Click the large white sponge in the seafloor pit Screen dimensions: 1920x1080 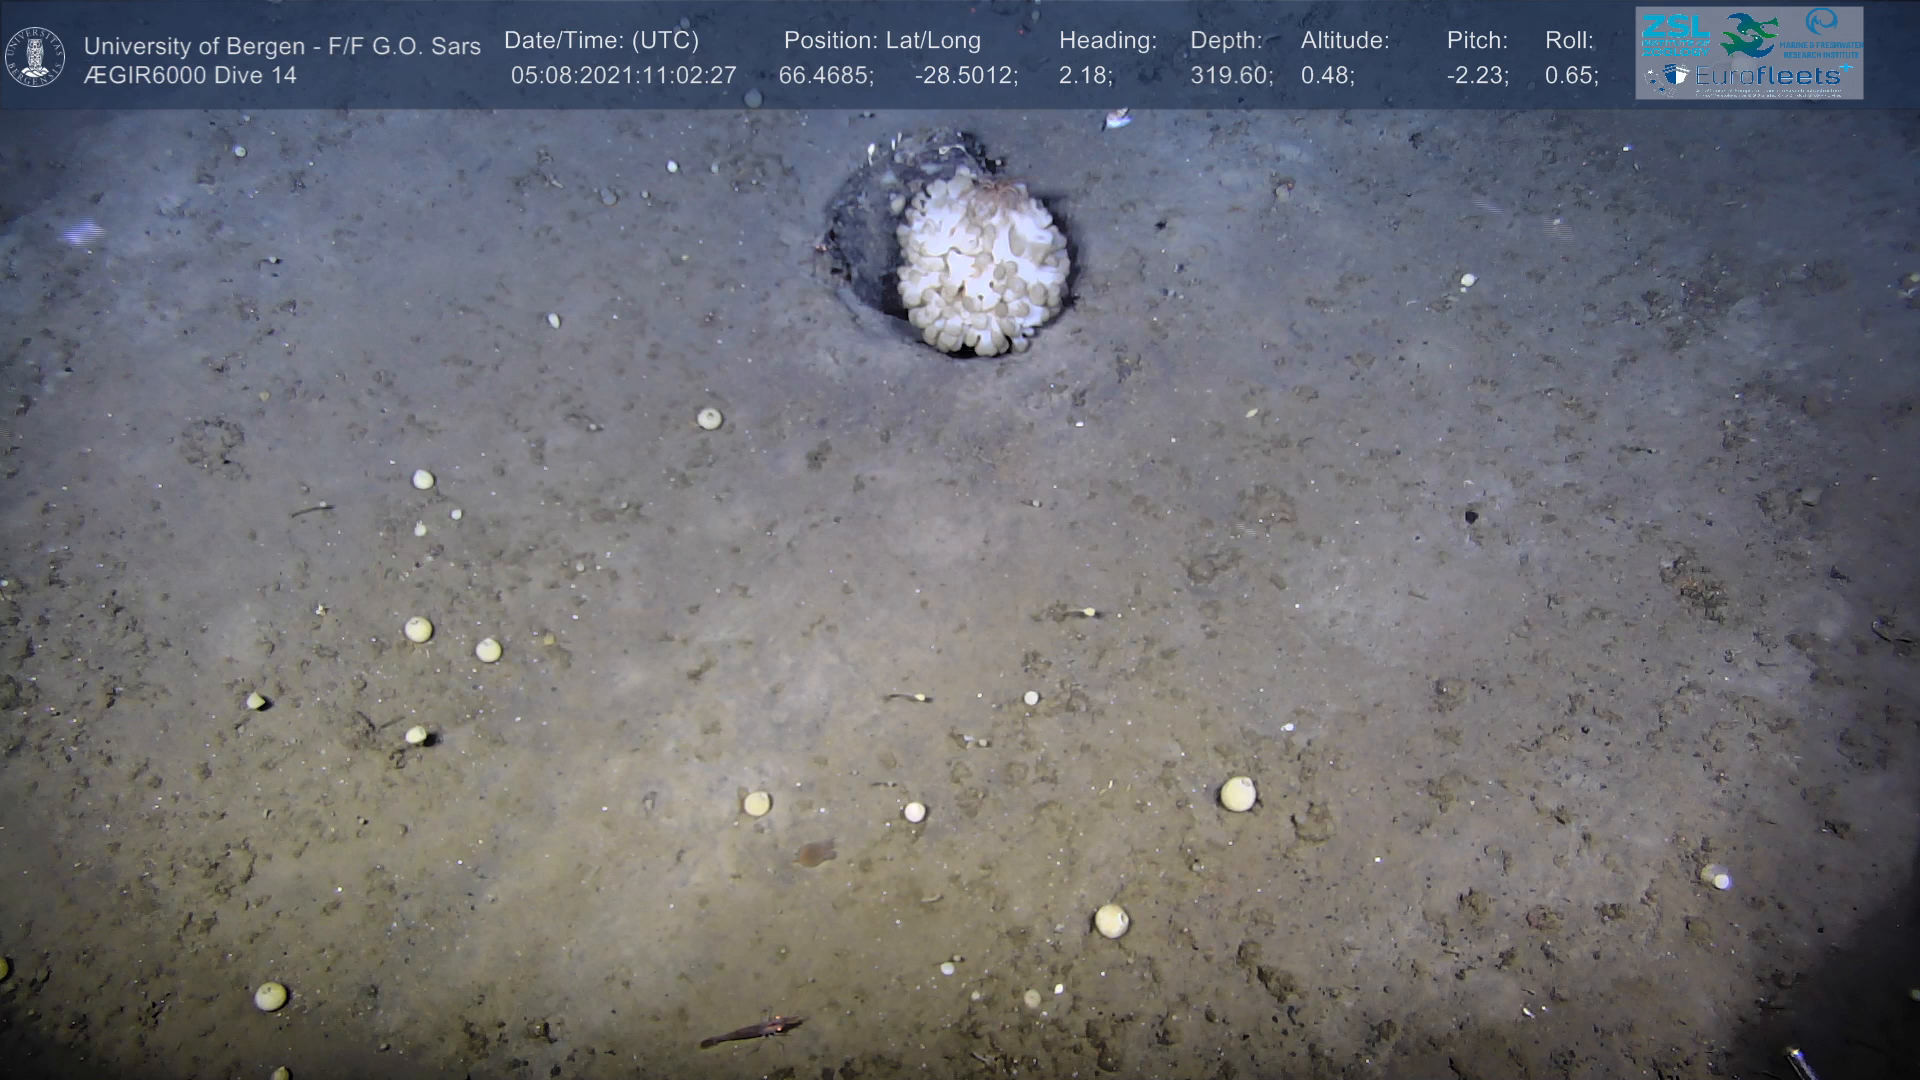pos(982,266)
